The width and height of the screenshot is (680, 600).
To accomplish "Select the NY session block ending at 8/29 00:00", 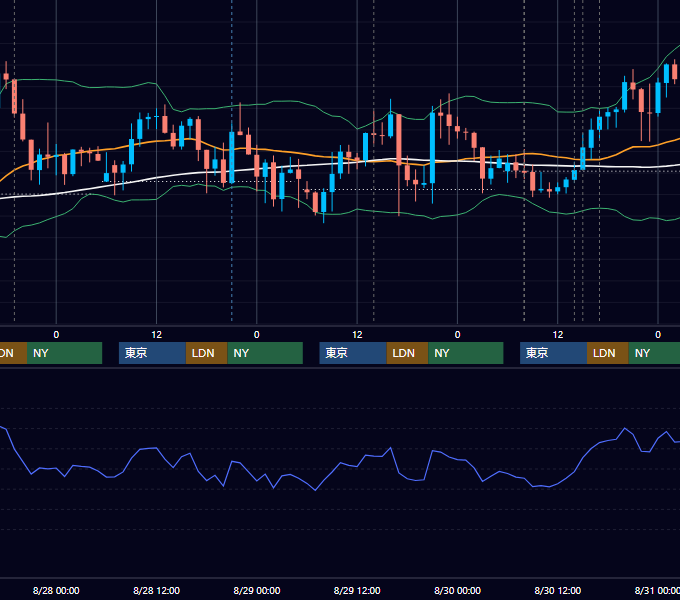I will [265, 353].
